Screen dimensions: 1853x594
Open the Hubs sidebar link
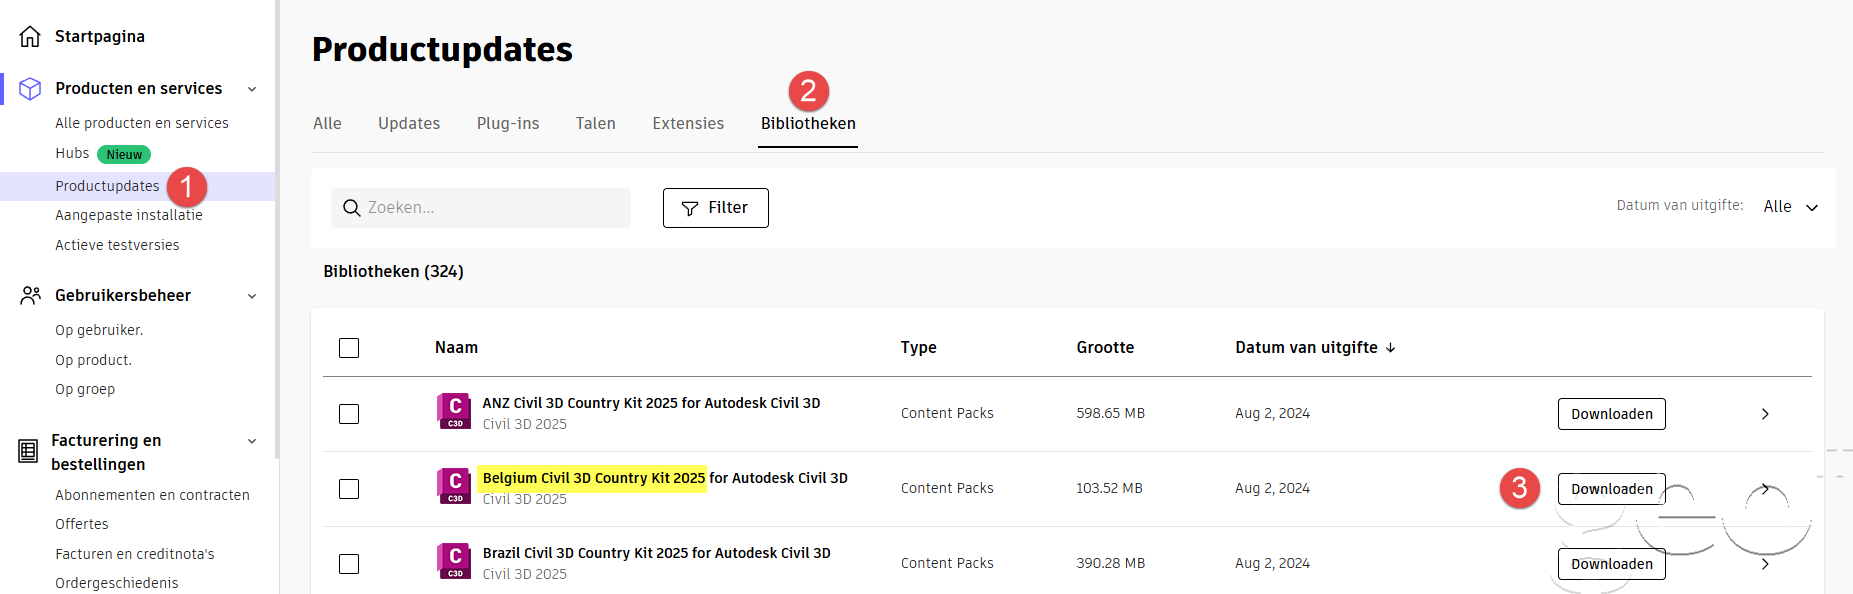pyautogui.click(x=72, y=153)
